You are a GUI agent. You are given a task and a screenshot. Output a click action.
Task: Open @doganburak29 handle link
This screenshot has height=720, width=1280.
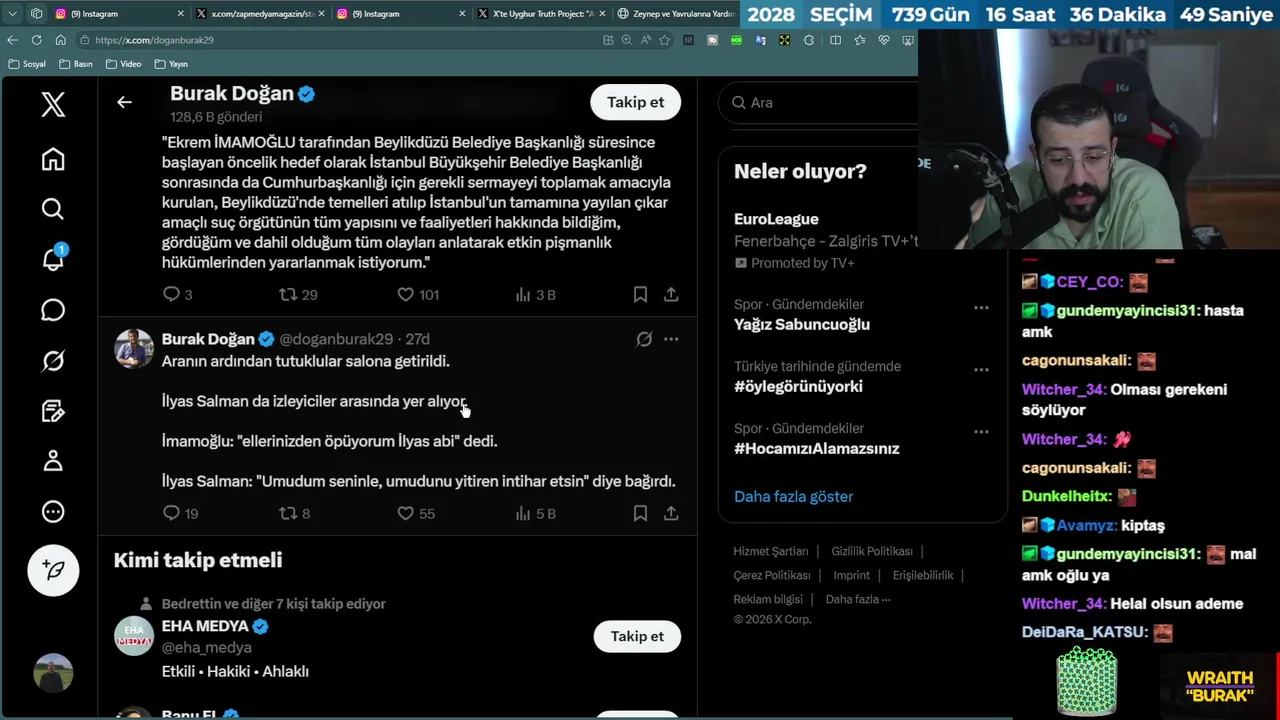click(336, 339)
